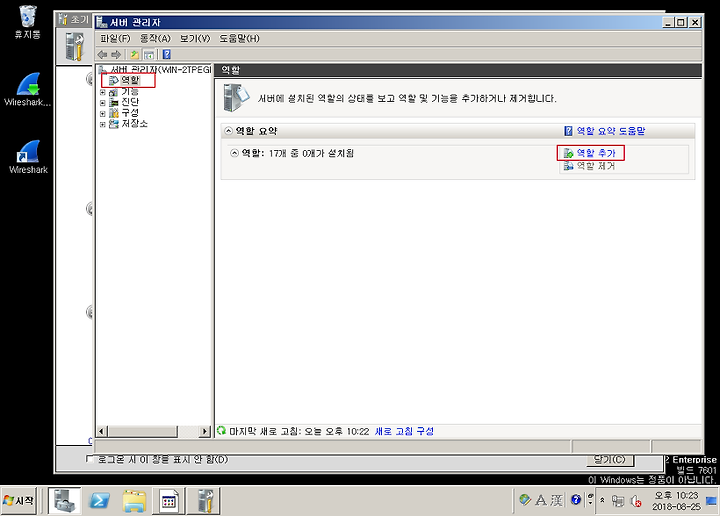
Task: Open the 동작(A) menu
Action: click(x=155, y=39)
